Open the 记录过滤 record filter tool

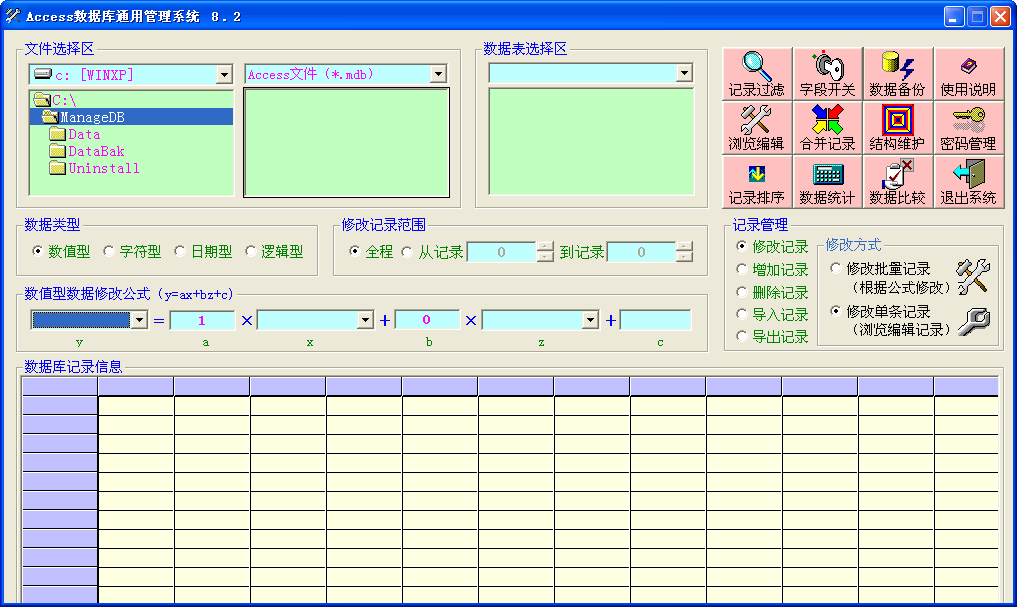tap(757, 74)
